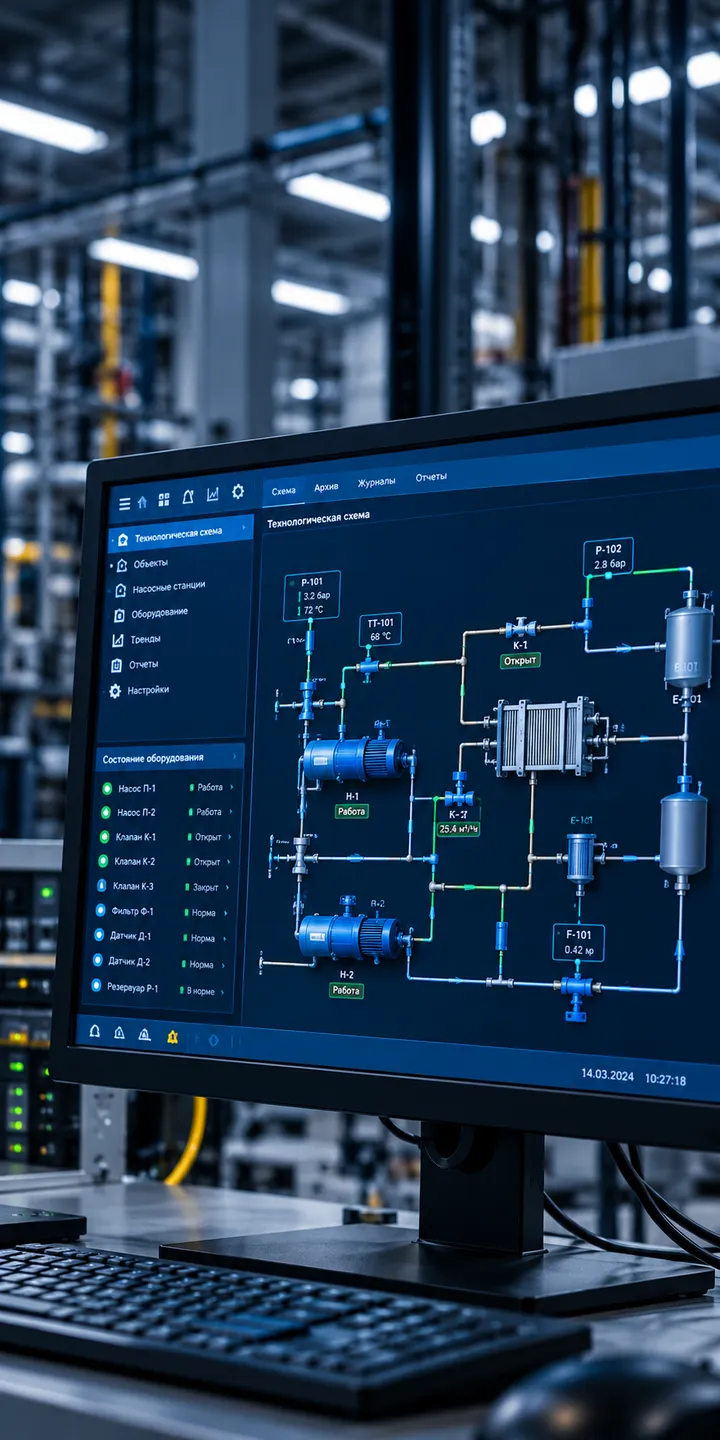Image resolution: width=720 pixels, height=1440 pixels.
Task: Click the blue status indicator of Датчик Д-1
Action: point(100,935)
